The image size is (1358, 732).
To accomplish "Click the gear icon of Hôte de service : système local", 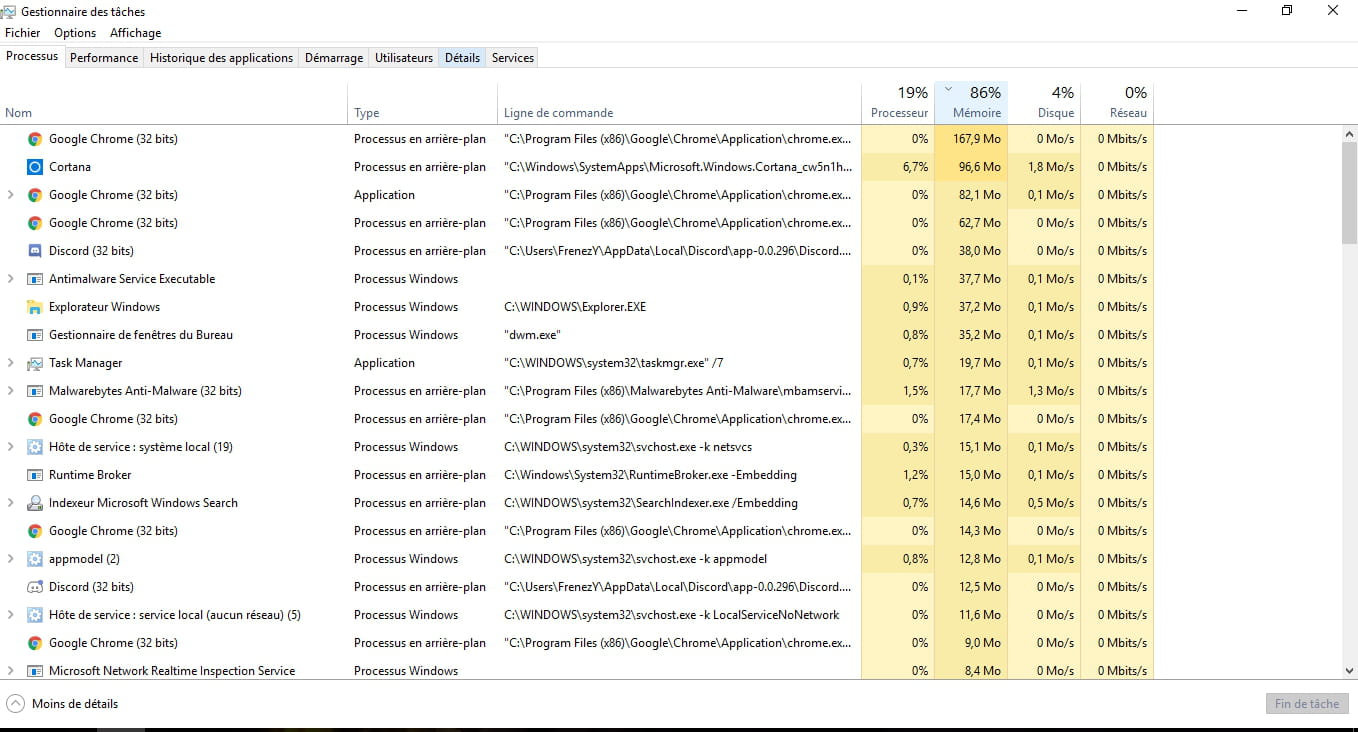I will click(x=35, y=447).
